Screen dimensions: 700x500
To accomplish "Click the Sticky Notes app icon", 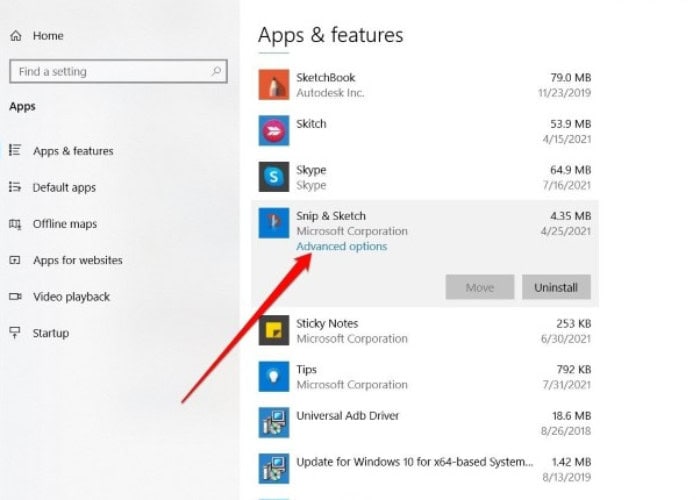I will pos(274,330).
